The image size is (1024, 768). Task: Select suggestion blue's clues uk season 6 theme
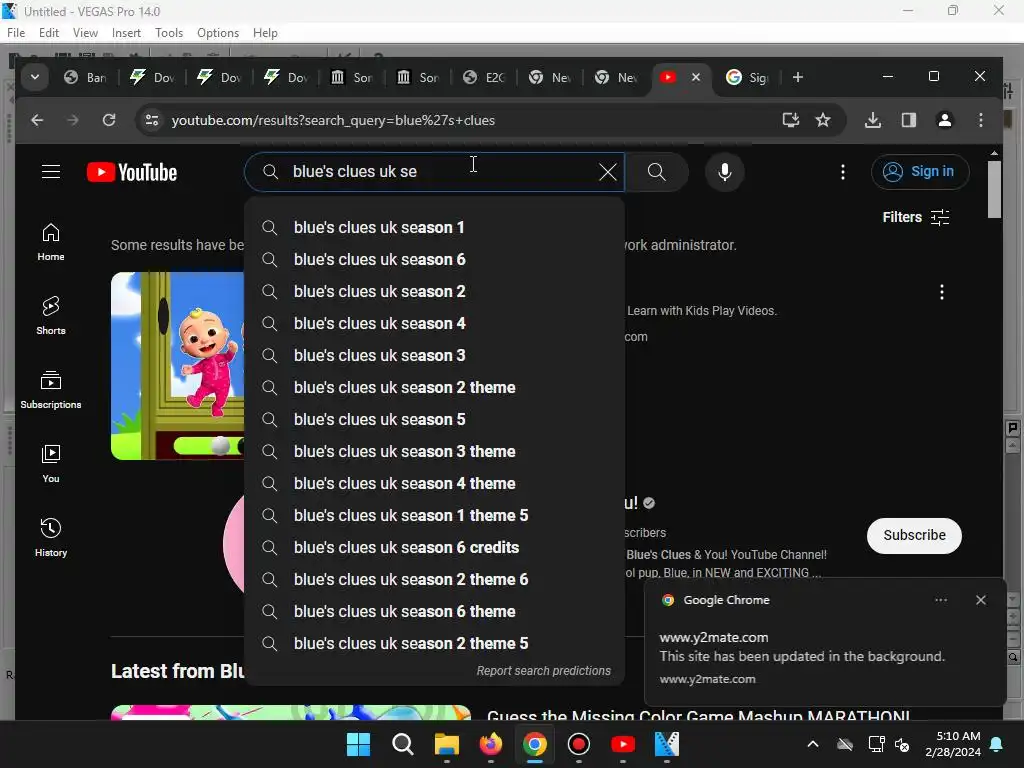point(434,611)
